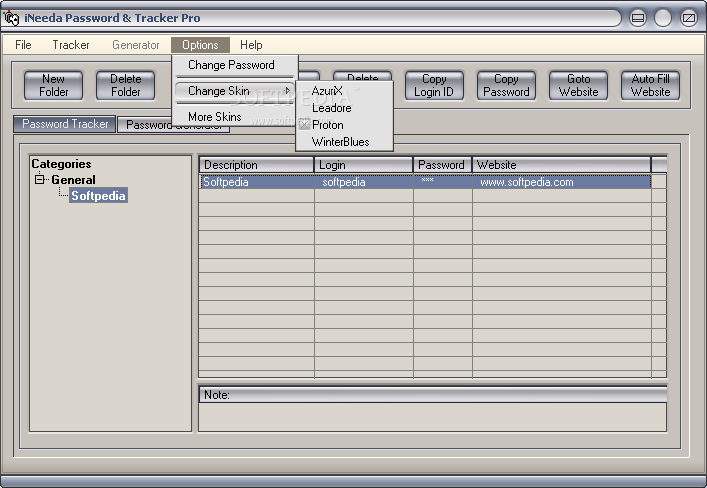Switch to the Password Tracker tab
Image resolution: width=707 pixels, height=488 pixels.
click(x=64, y=124)
